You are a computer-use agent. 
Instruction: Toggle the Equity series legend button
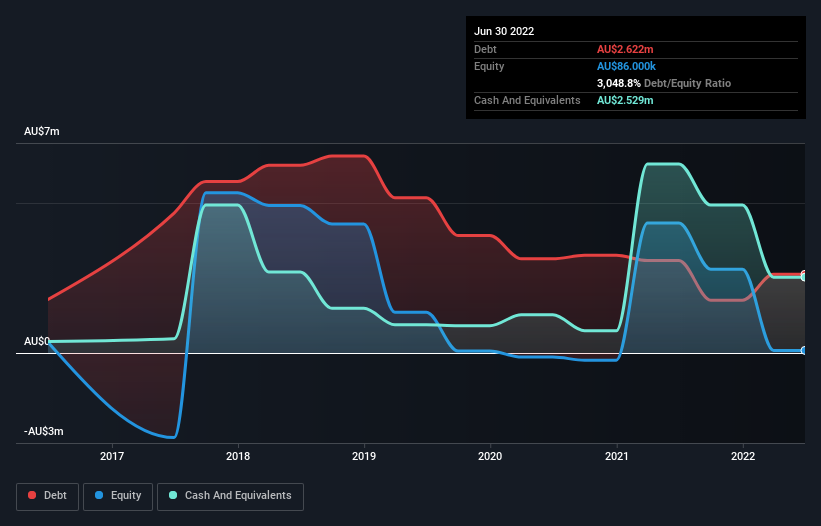tap(118, 496)
